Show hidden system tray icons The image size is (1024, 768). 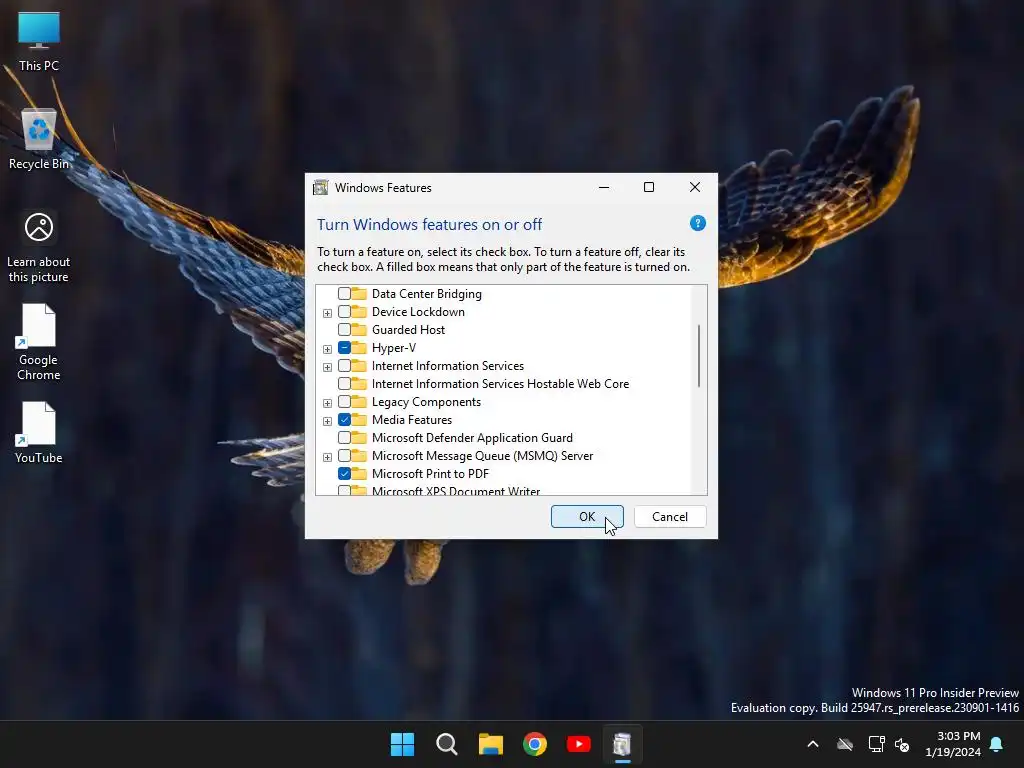click(x=813, y=744)
